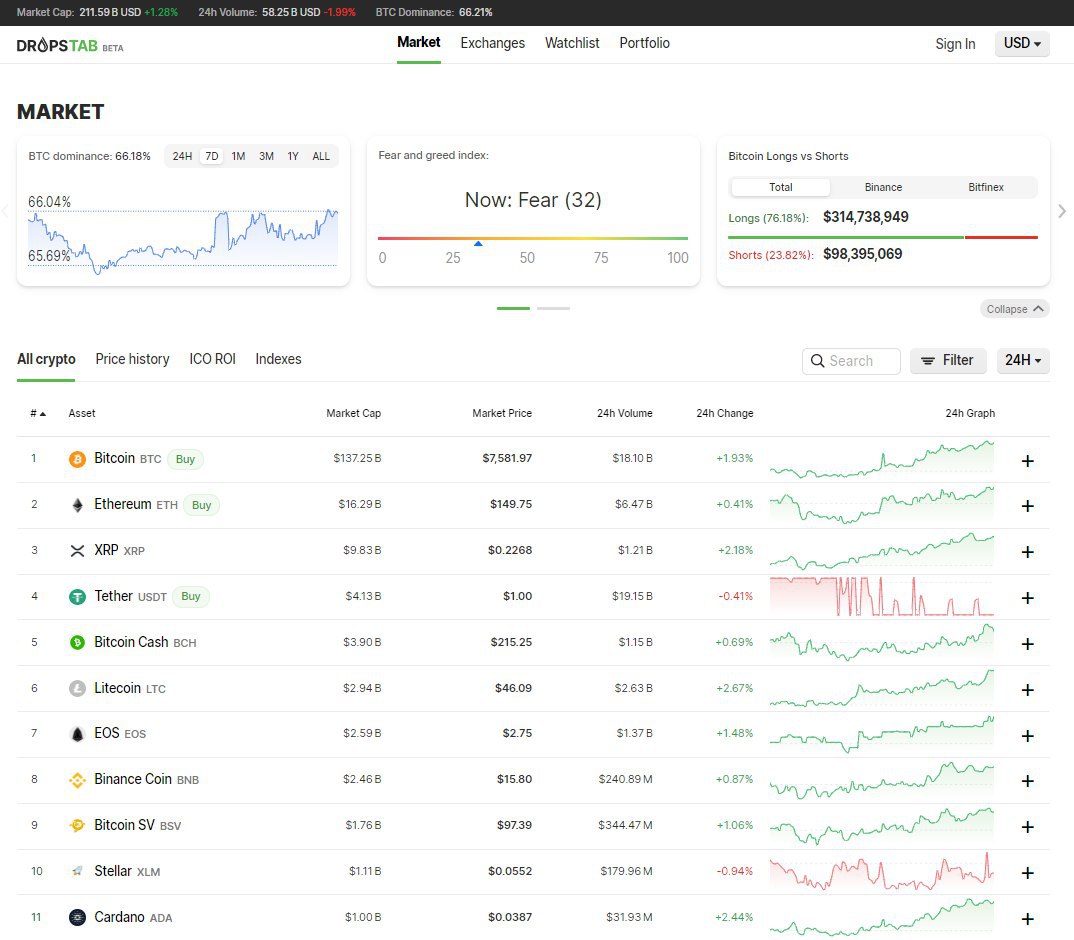Add Bitcoin SV using its plus icon
Viewport: 1074px width, 940px height.
[1027, 827]
